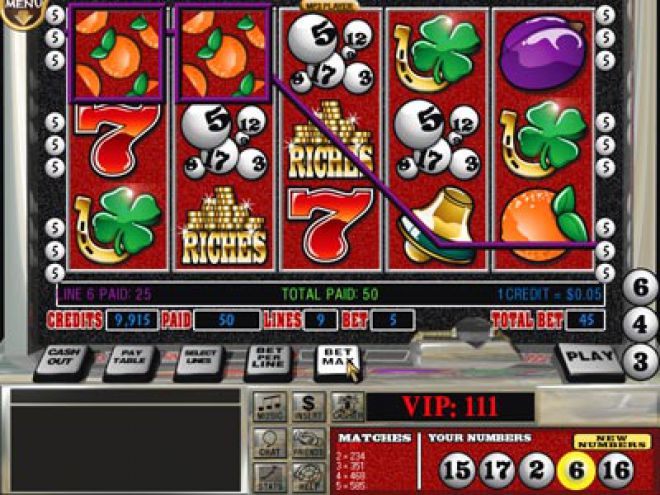This screenshot has width=660, height=495.
Task: Open the Friends icon
Action: pyautogui.click(x=308, y=443)
